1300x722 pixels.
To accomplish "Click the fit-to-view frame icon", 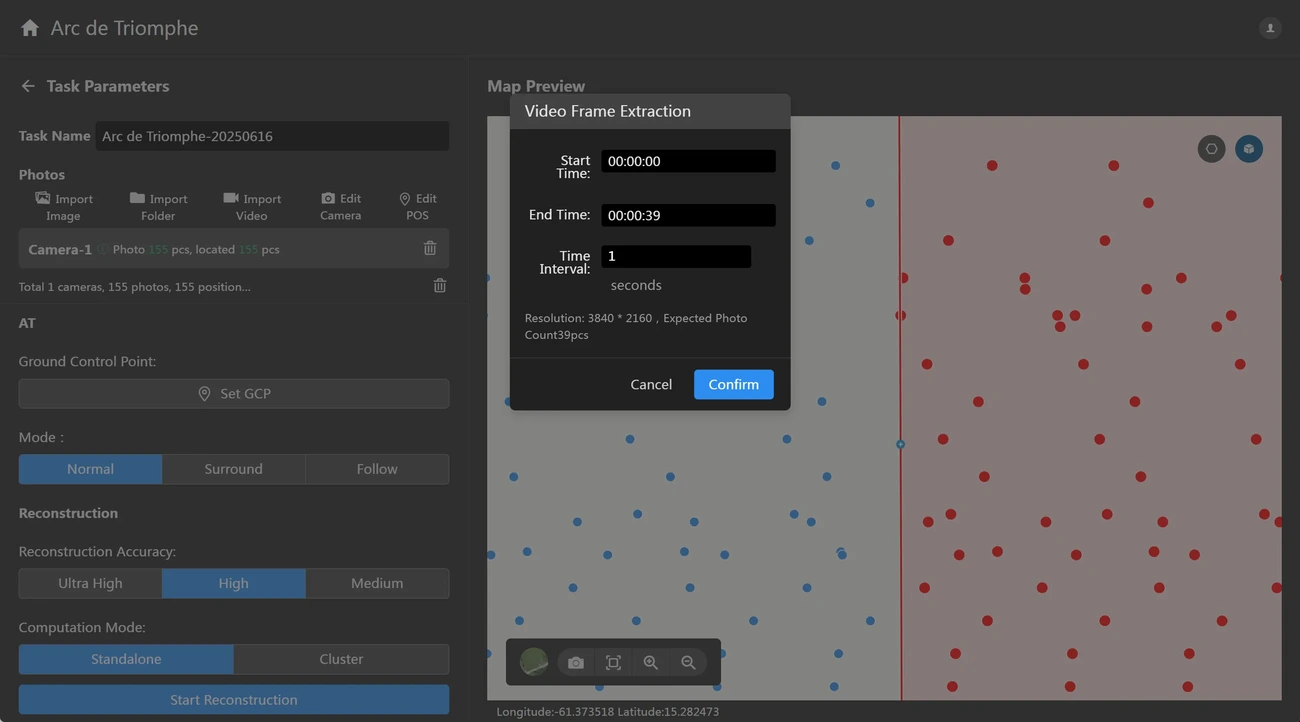I will pyautogui.click(x=613, y=663).
